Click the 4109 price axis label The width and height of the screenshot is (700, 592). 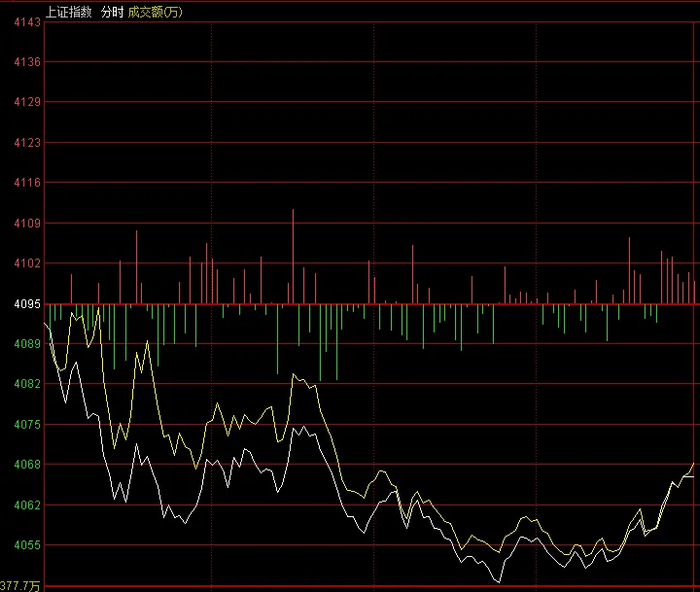27,223
